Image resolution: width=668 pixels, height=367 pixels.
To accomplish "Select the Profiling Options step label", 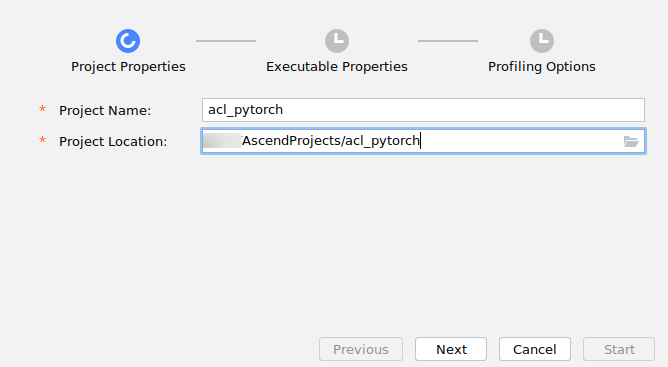I will [x=542, y=66].
